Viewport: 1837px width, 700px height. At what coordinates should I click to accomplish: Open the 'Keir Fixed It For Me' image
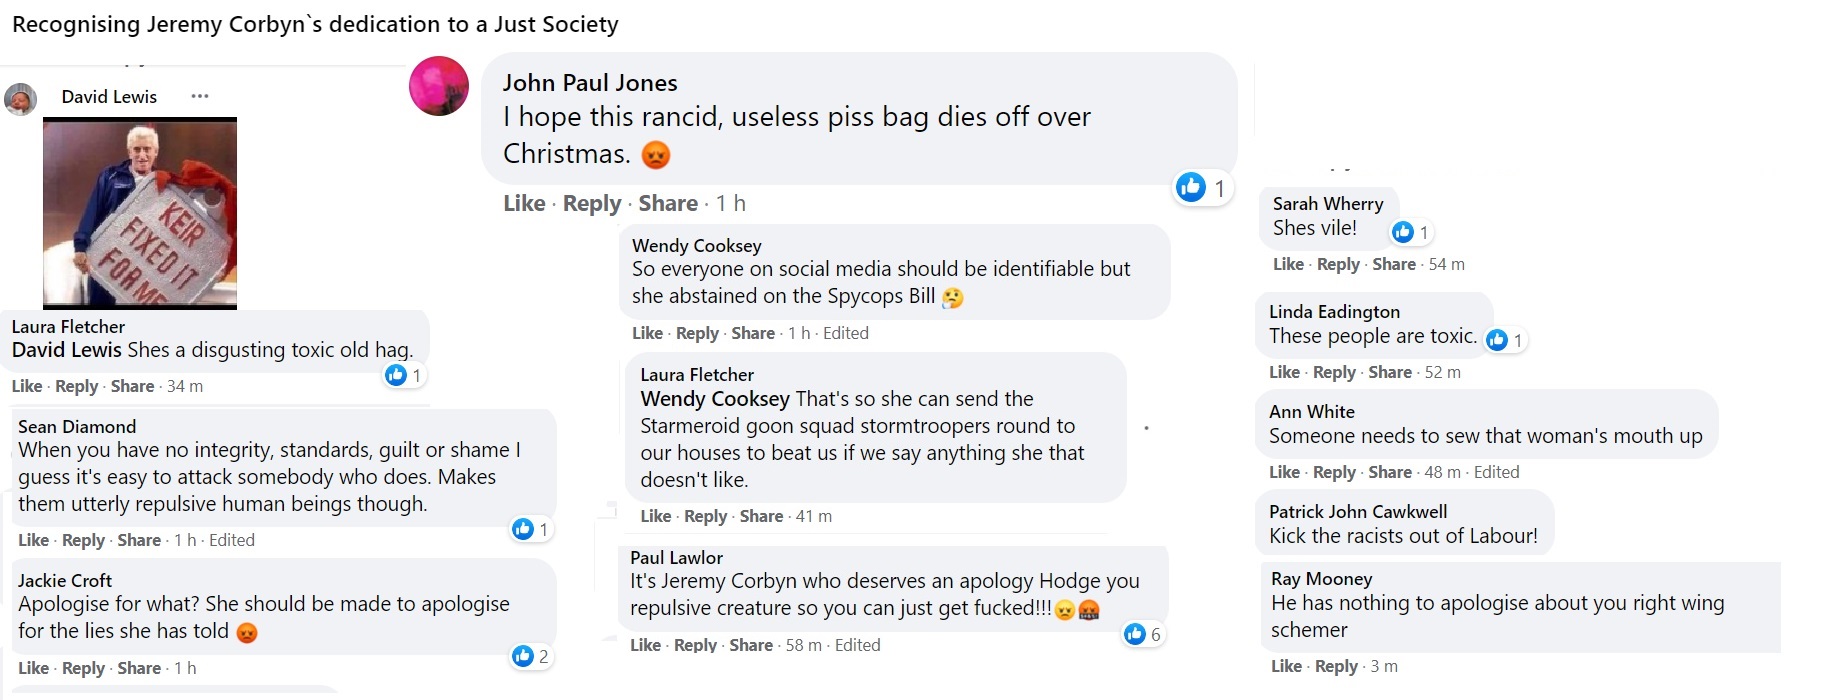[140, 213]
